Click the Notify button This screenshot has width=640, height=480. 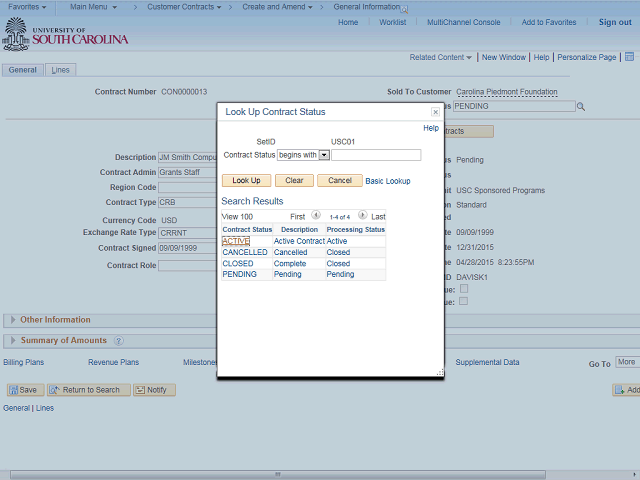coord(154,390)
